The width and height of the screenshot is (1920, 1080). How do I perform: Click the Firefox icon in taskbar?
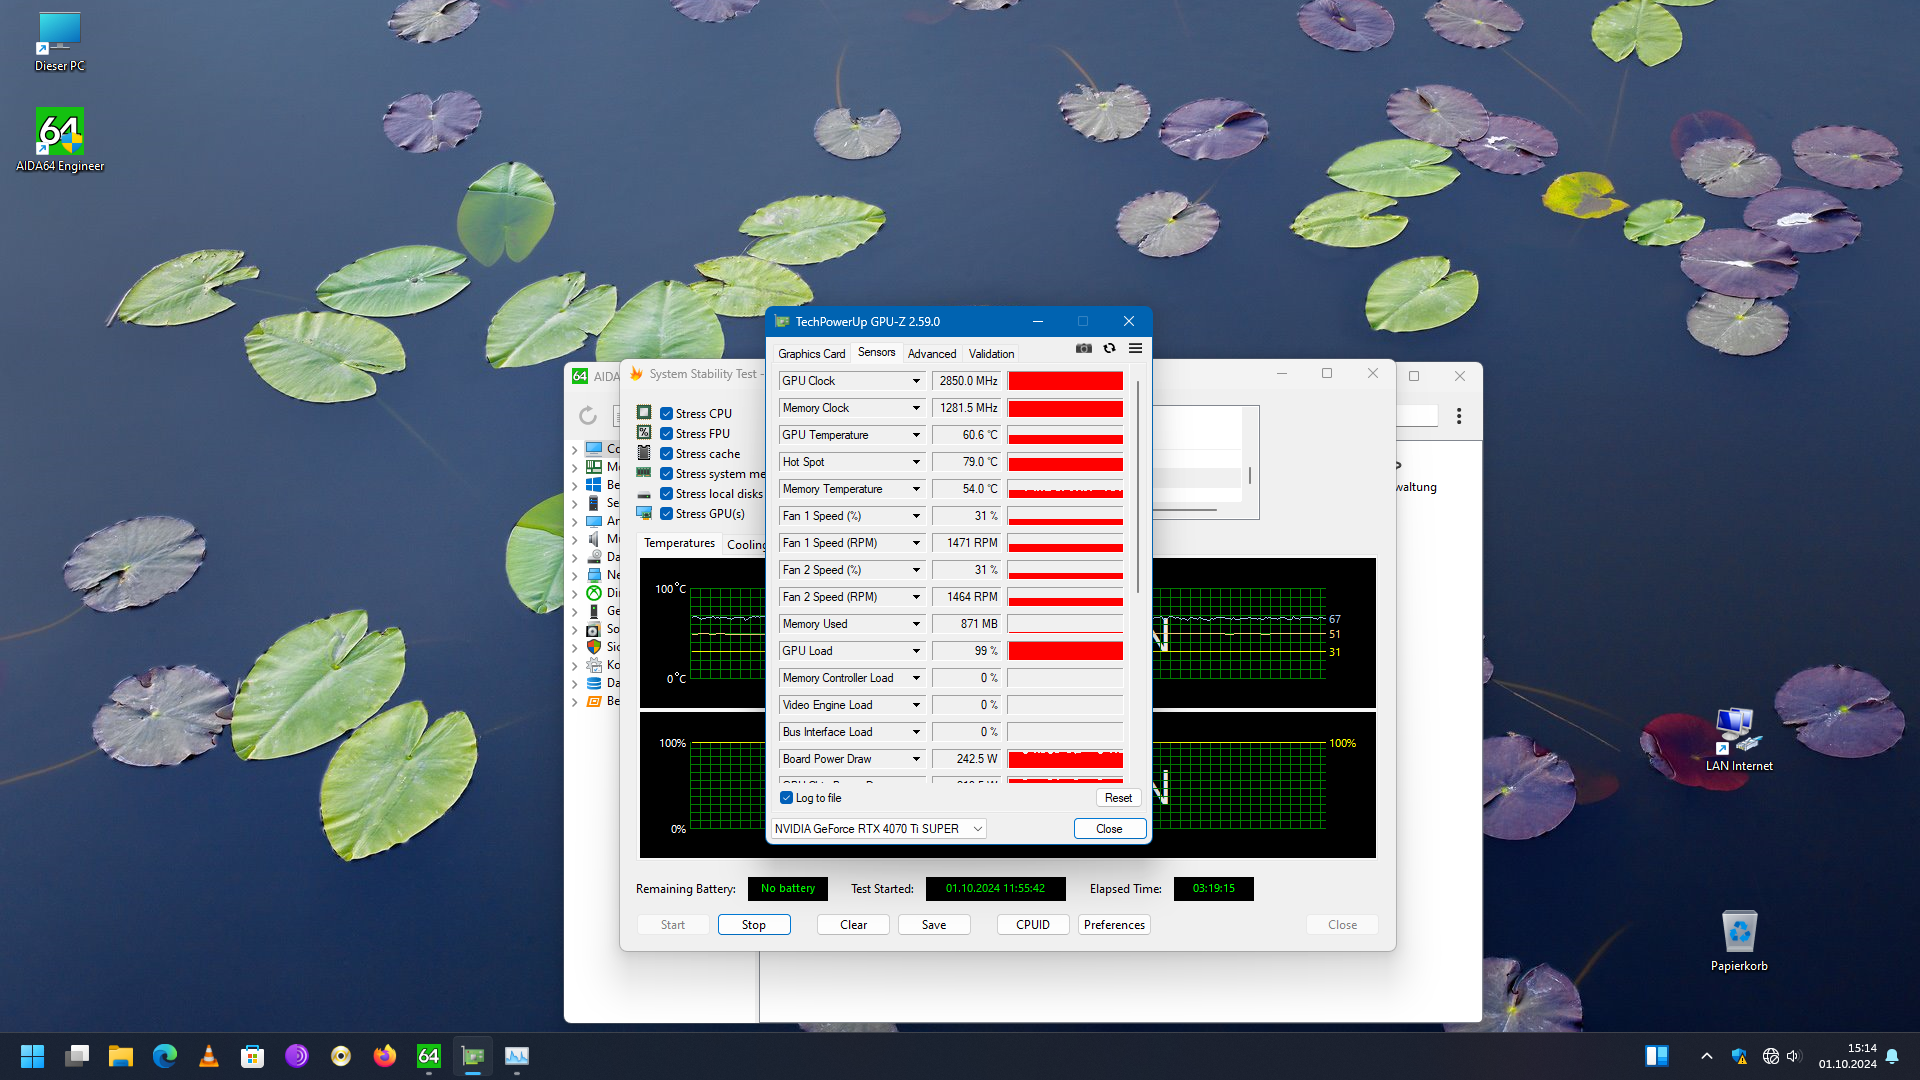pos(385,1056)
